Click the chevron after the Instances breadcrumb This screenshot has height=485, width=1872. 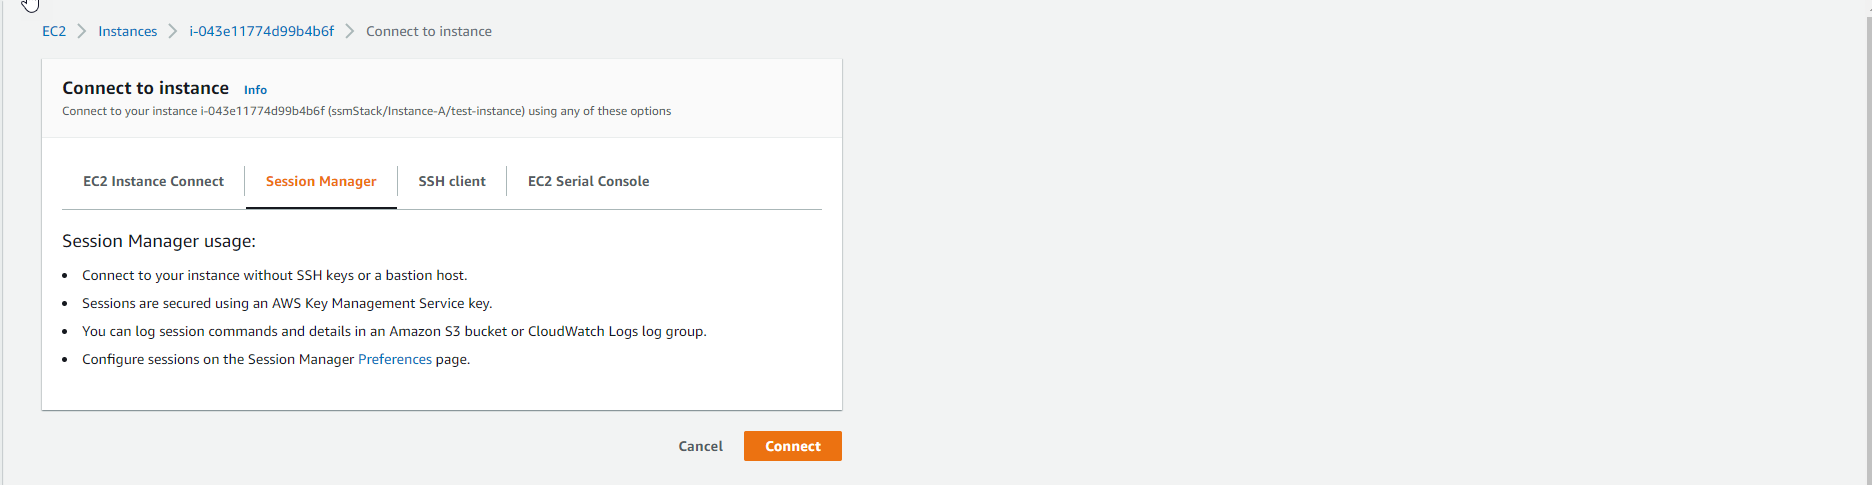coord(173,31)
